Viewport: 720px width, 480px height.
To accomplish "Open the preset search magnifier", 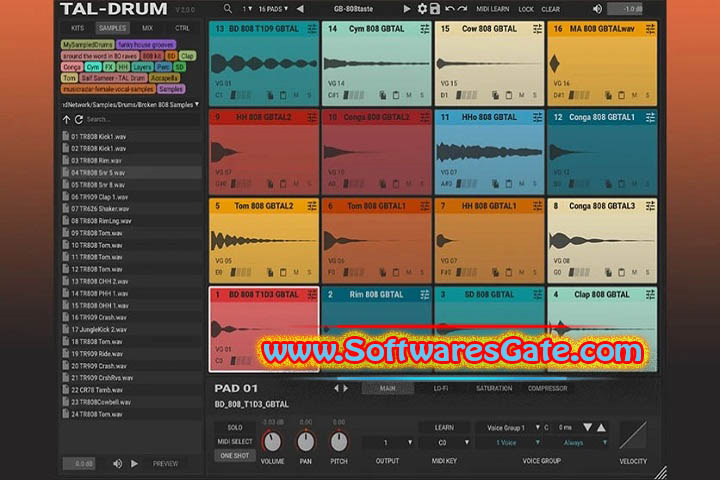I will click(227, 9).
